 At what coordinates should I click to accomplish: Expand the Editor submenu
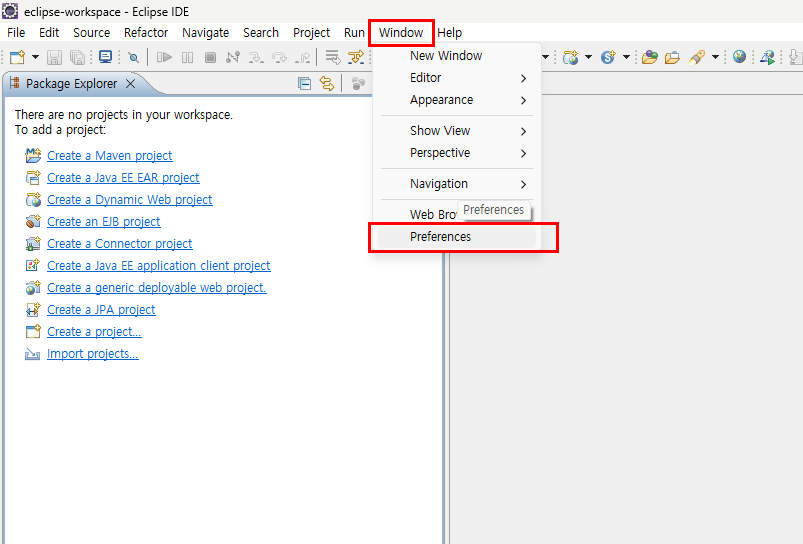point(457,78)
